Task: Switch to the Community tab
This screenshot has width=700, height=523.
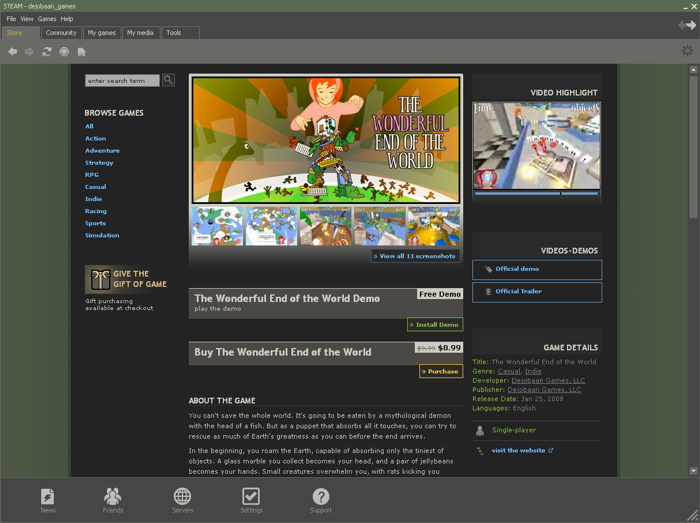Action: (61, 33)
